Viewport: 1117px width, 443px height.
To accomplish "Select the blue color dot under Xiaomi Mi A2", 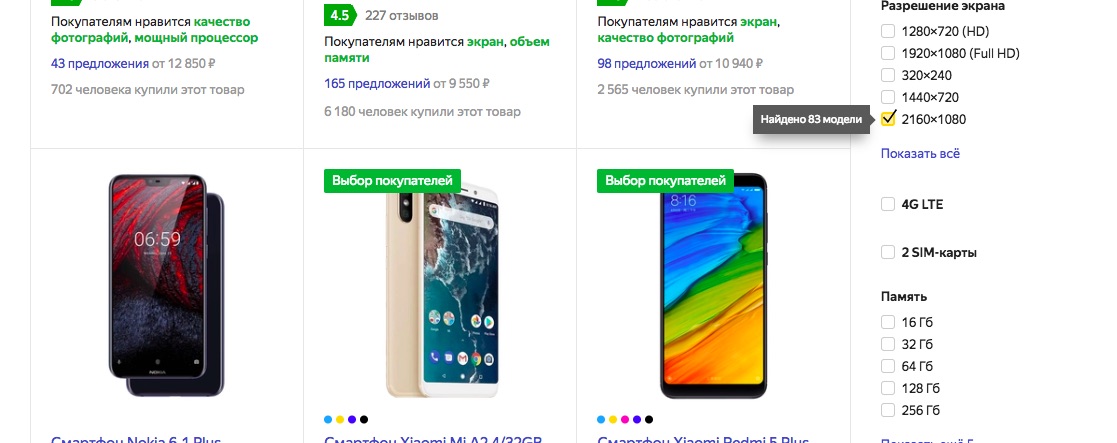I will coord(328,419).
